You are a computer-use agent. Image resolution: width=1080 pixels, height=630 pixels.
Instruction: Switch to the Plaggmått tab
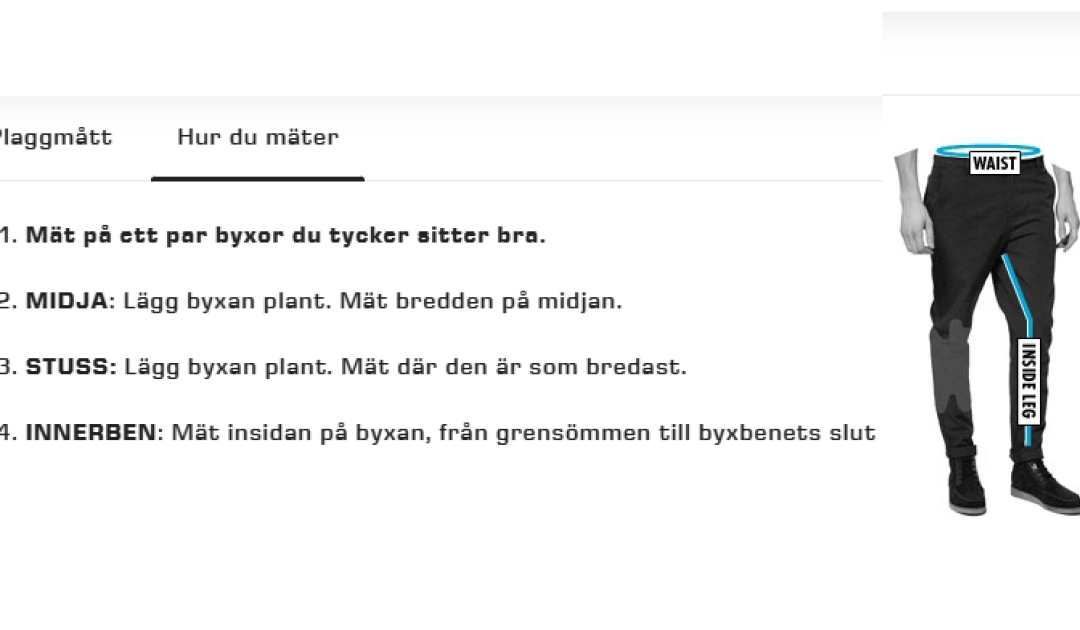(x=55, y=137)
